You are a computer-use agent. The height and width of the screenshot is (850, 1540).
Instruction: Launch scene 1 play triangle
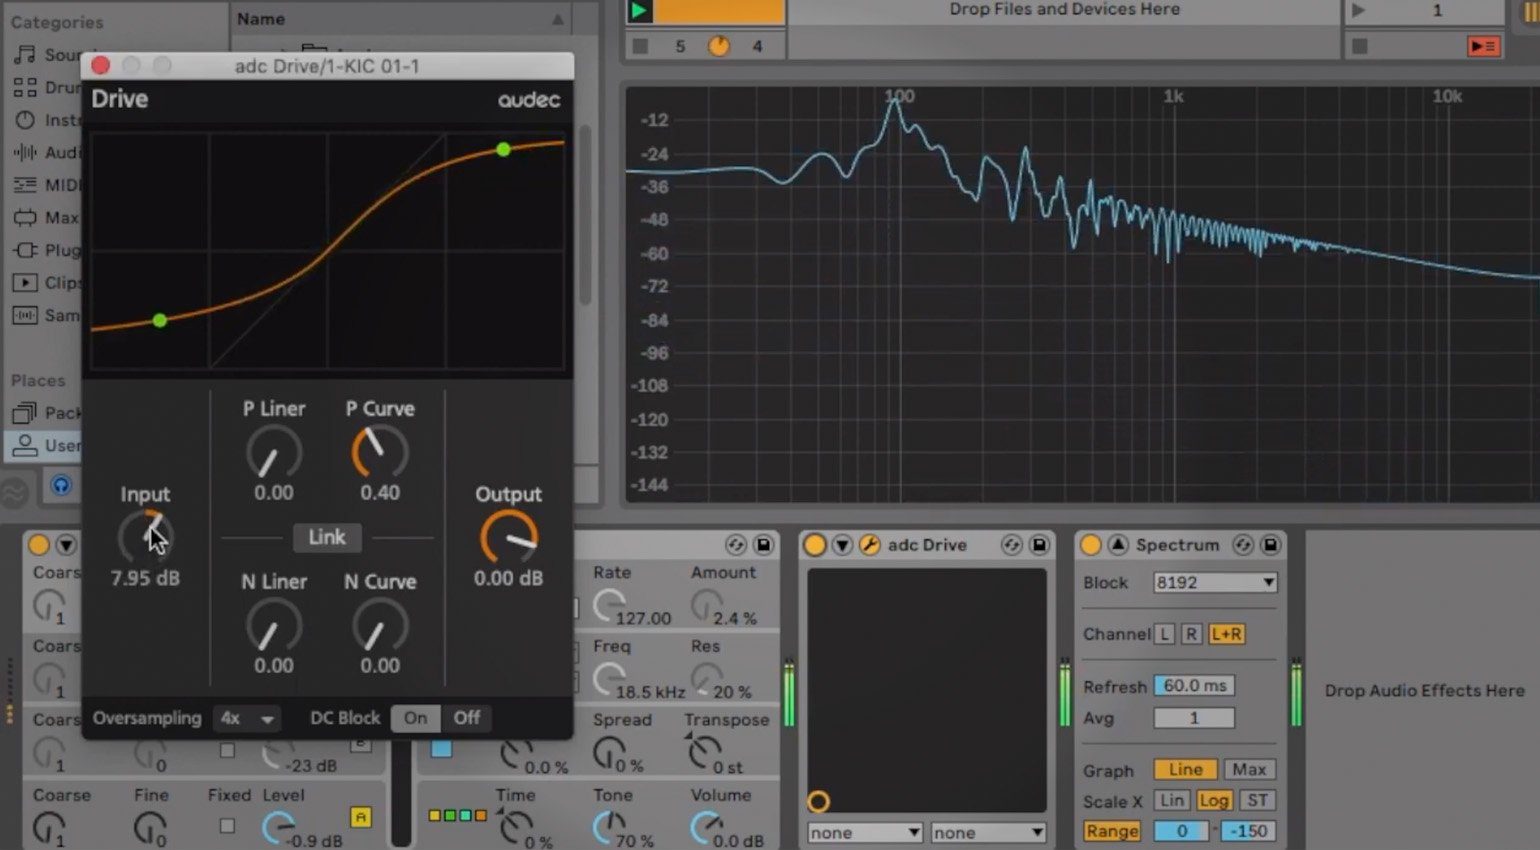[x=1358, y=11]
